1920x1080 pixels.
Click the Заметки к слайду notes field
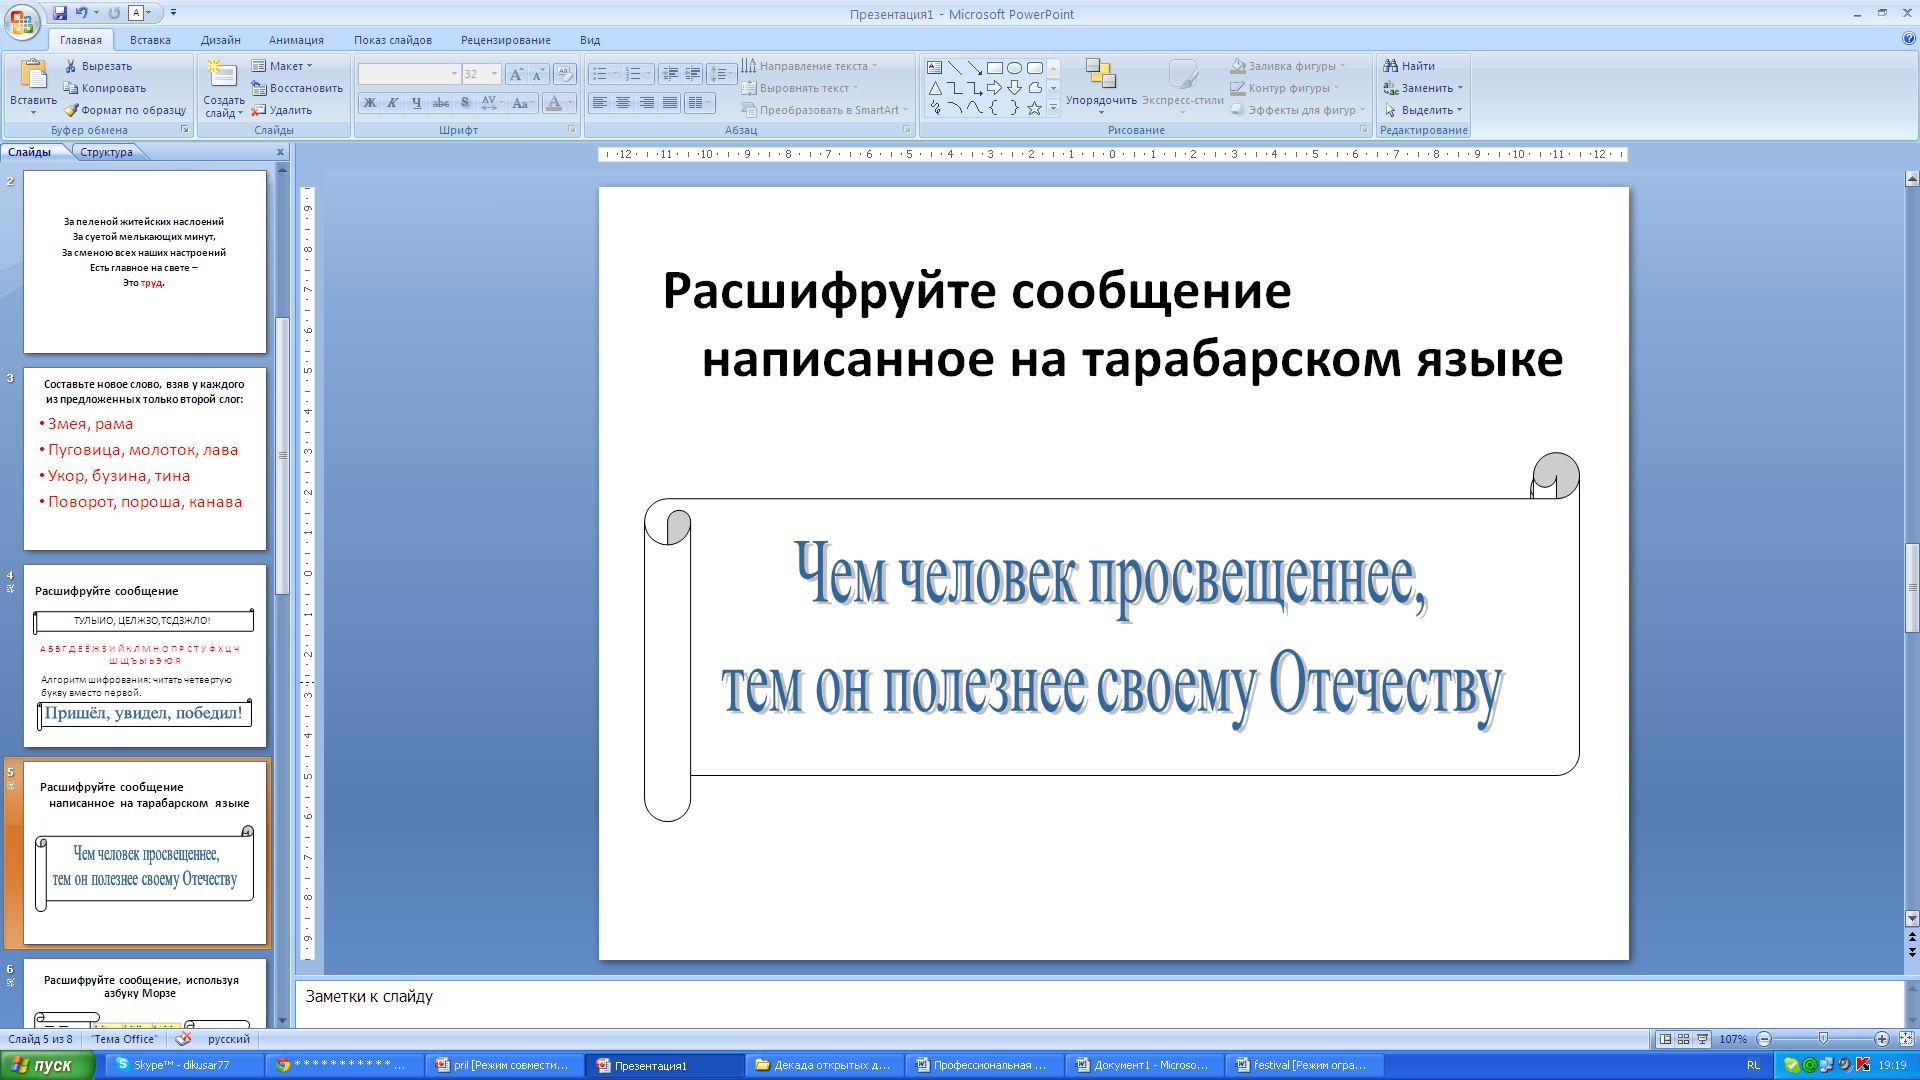point(1100,1003)
